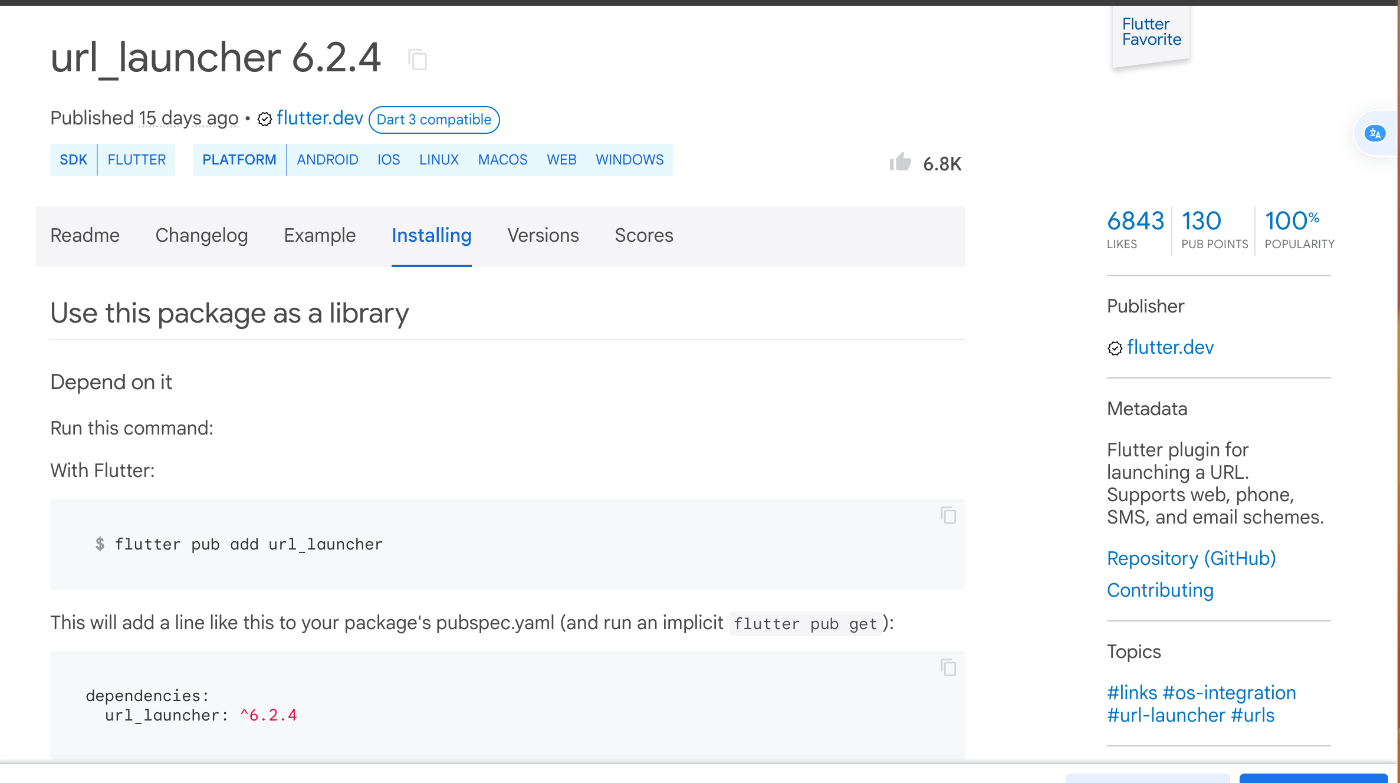Copy the url_launcher 6.2.4 title
1400x783 pixels.
[x=418, y=60]
